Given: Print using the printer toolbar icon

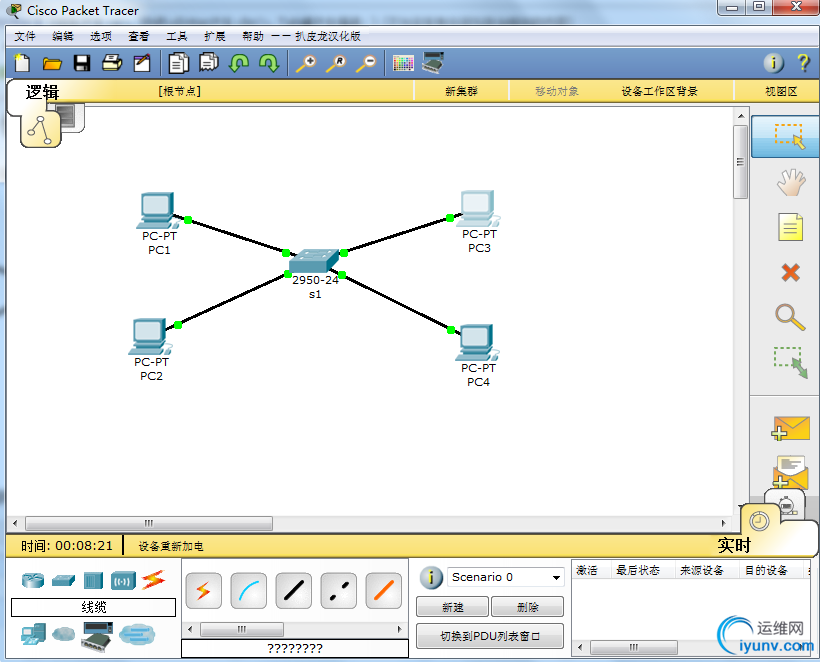Looking at the screenshot, I should pos(111,63).
